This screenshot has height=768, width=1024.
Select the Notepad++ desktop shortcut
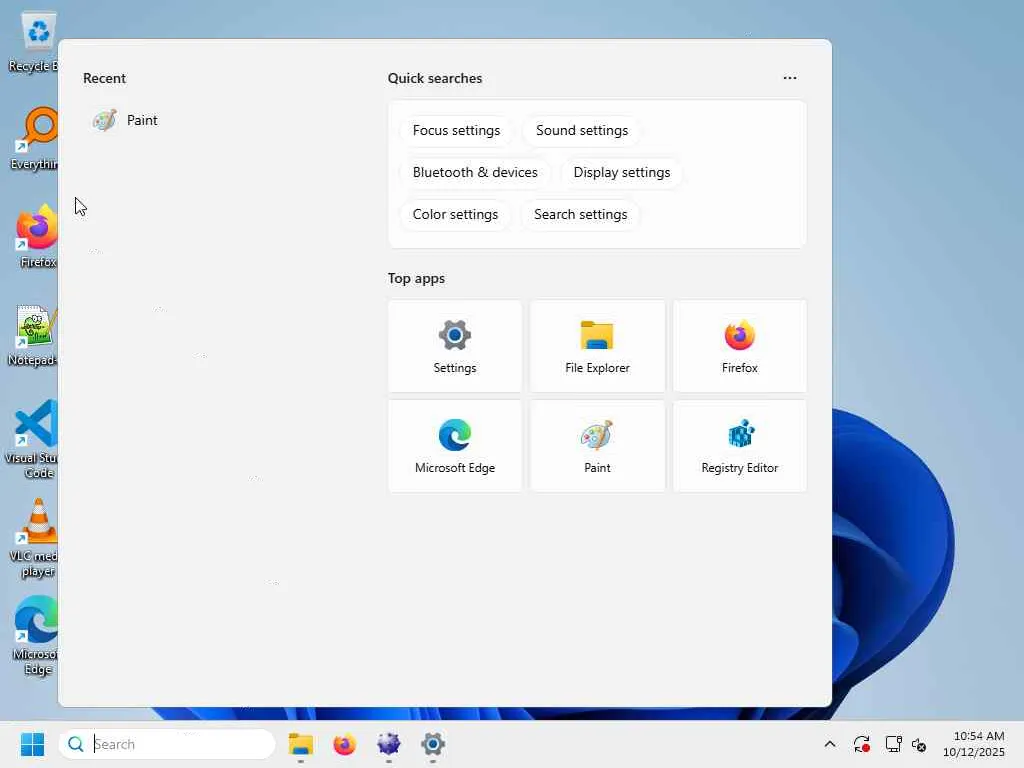point(33,336)
